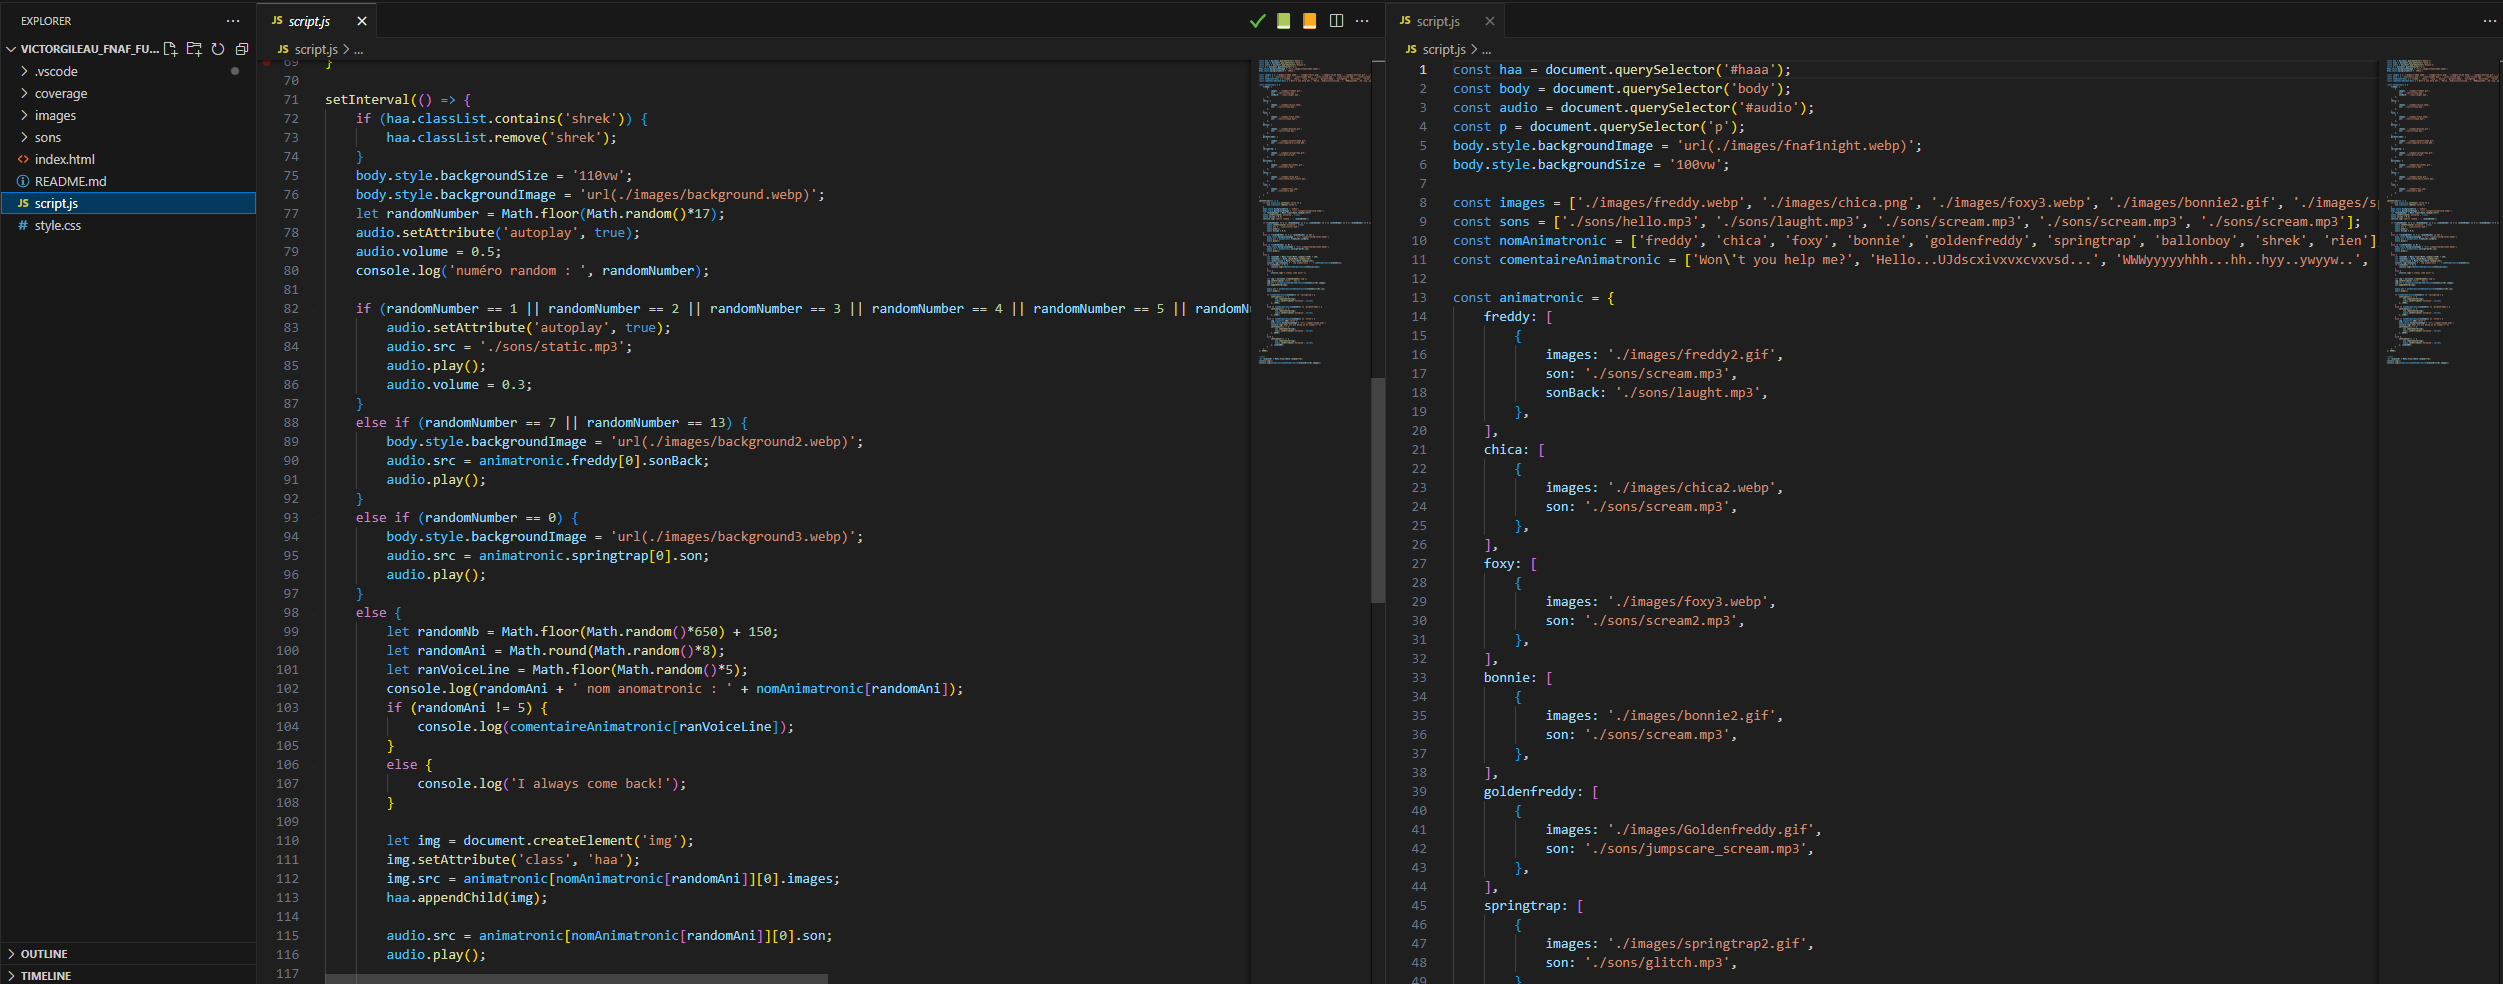Click script.js breadcrumb in left editor
Image resolution: width=2503 pixels, height=984 pixels.
click(316, 49)
